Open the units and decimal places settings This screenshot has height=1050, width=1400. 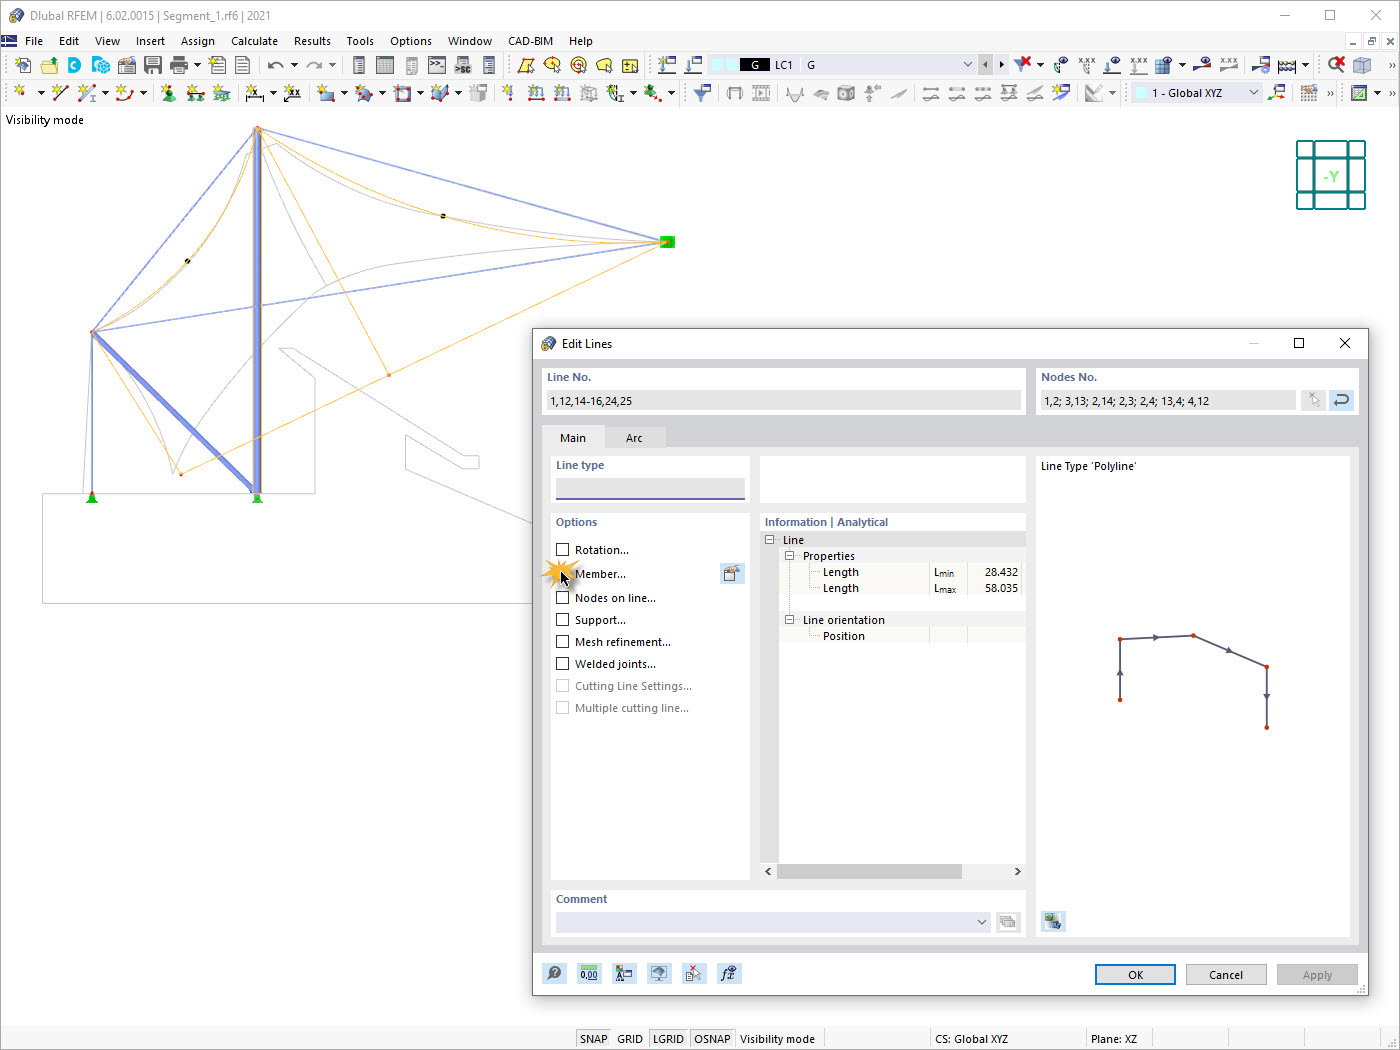point(589,972)
